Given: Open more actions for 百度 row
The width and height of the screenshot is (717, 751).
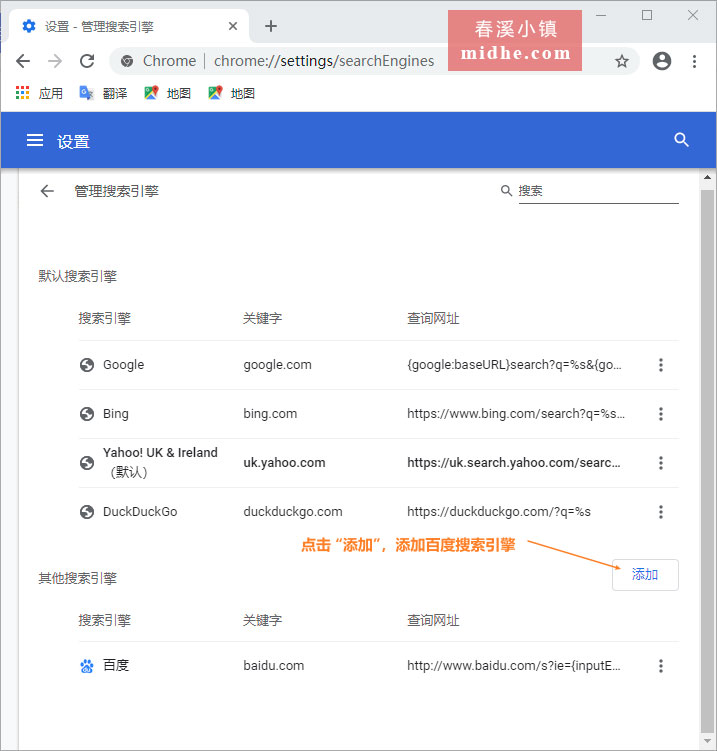Looking at the screenshot, I should (660, 666).
